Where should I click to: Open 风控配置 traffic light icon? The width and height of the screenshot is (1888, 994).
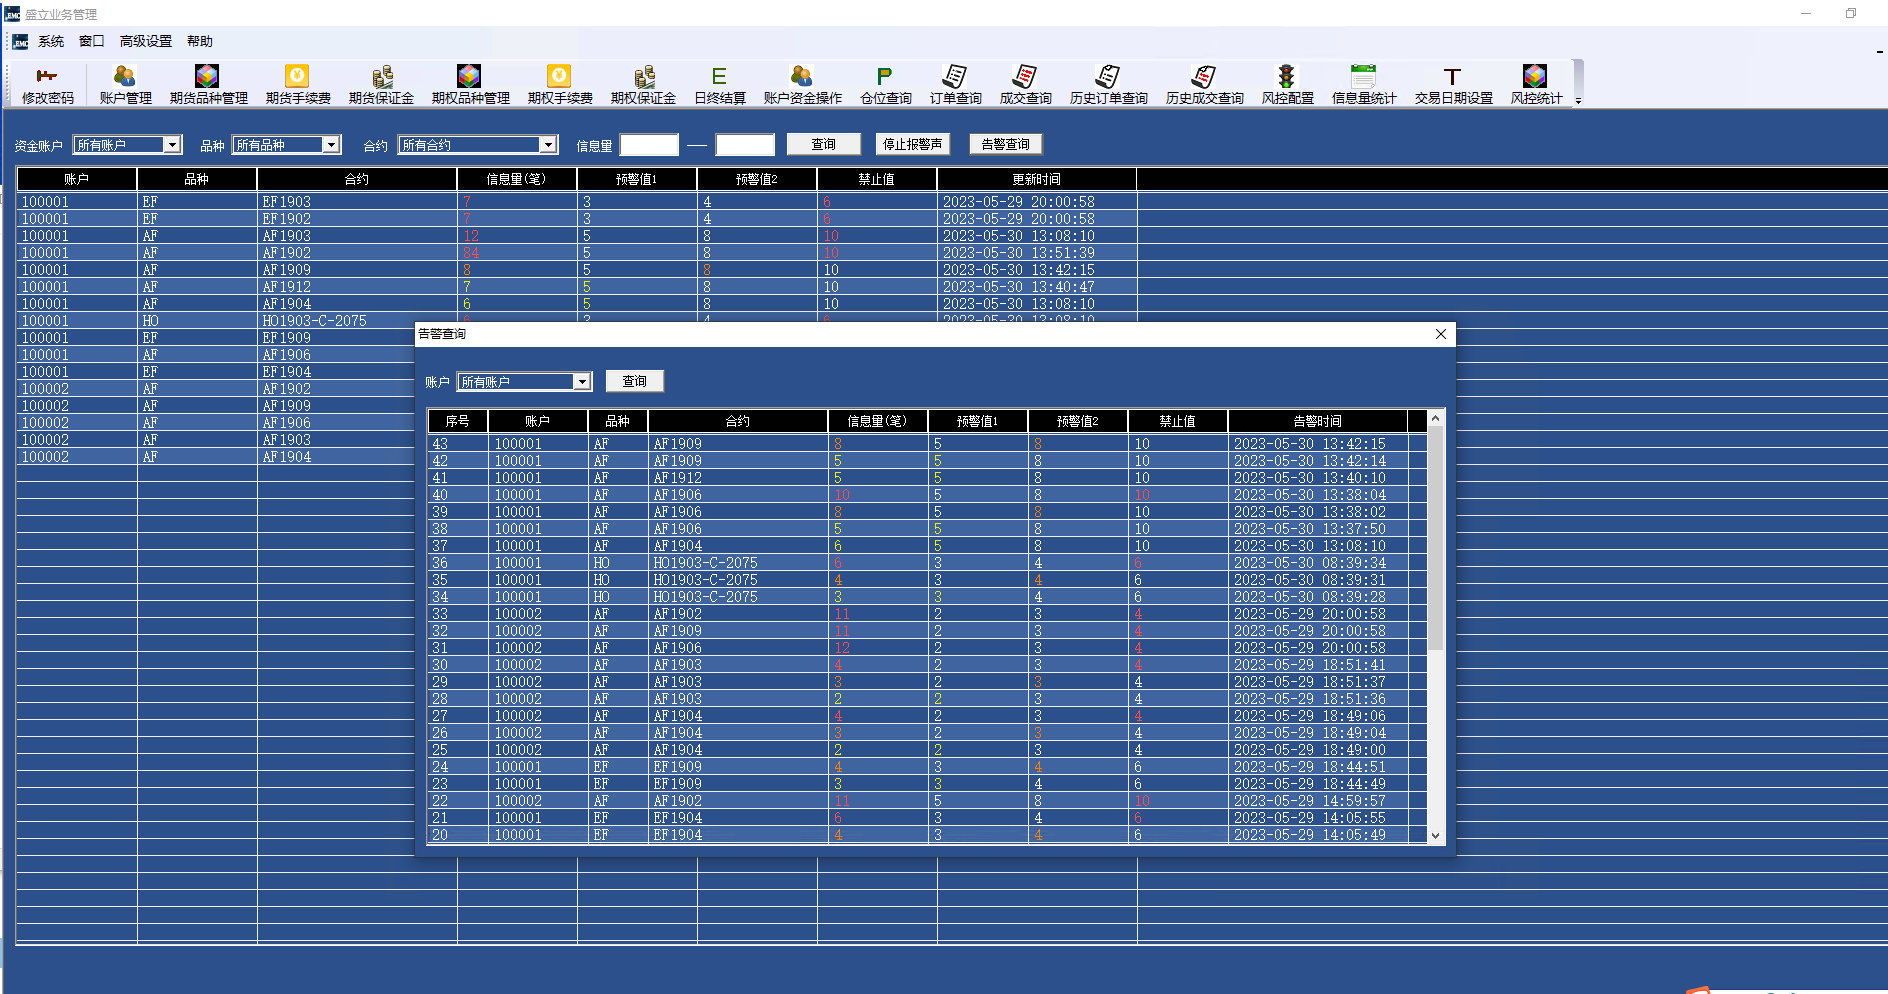tap(1287, 86)
